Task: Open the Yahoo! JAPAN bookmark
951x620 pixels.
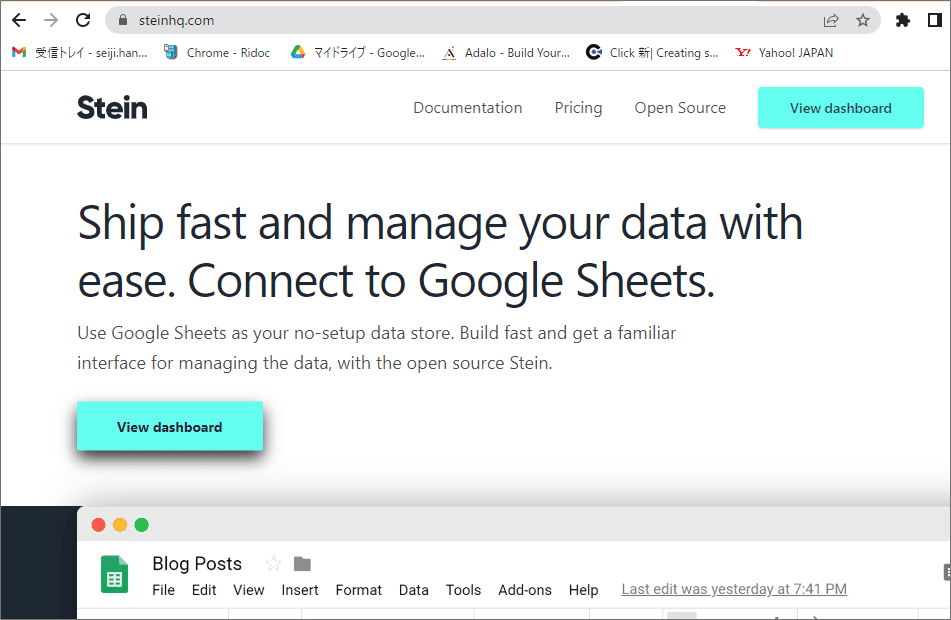Action: [784, 52]
